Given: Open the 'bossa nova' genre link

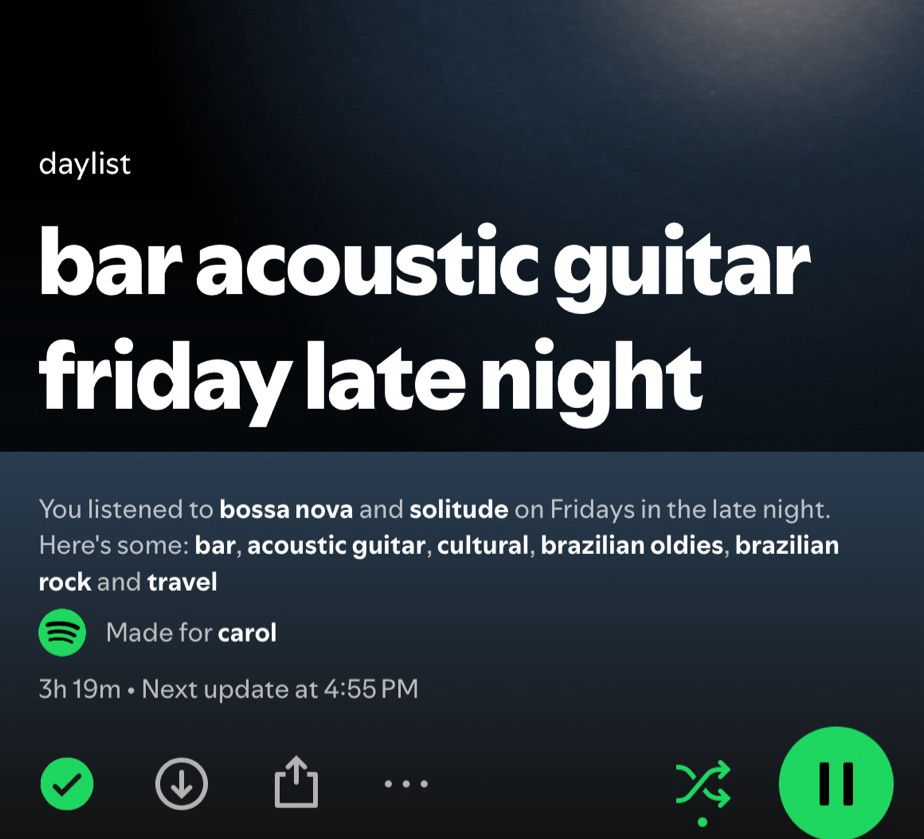Looking at the screenshot, I should [286, 509].
